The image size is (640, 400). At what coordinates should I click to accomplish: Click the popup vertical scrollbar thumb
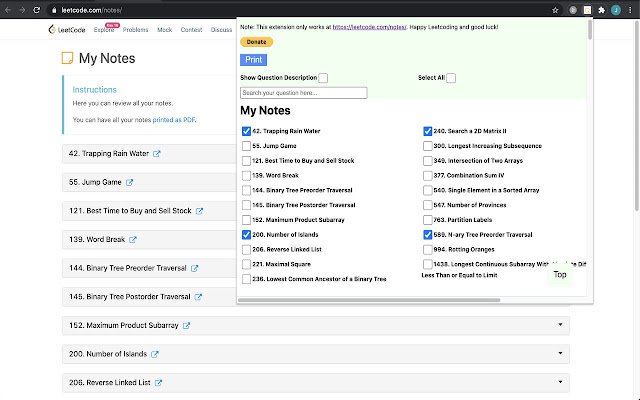tap(590, 29)
